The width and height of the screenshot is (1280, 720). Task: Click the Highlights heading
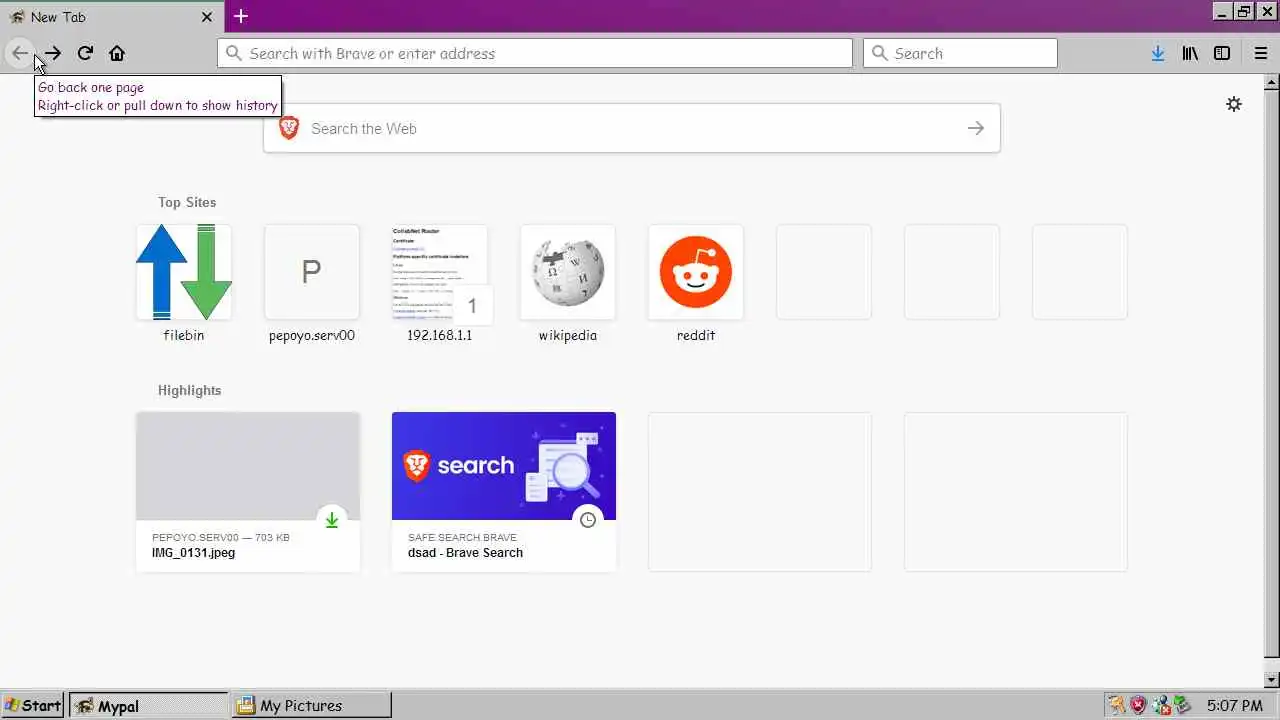tap(189, 390)
